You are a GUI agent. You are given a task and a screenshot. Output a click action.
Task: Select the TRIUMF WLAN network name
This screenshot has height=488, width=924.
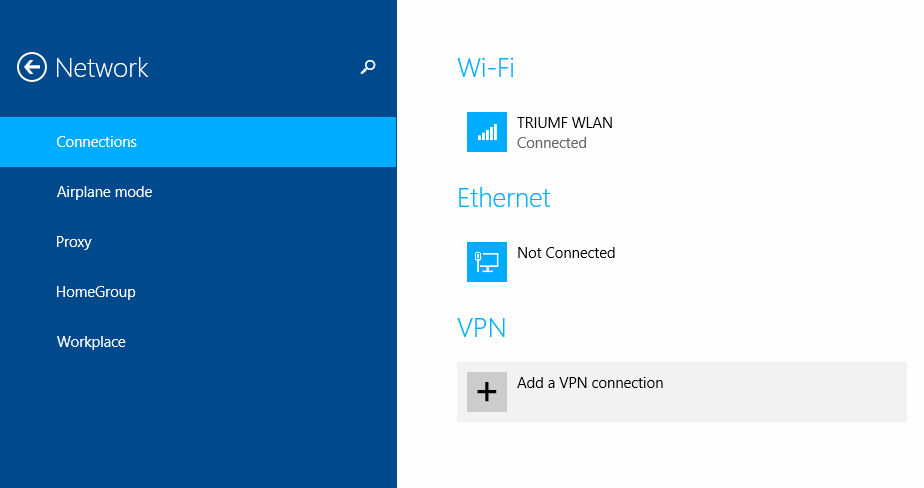click(565, 123)
